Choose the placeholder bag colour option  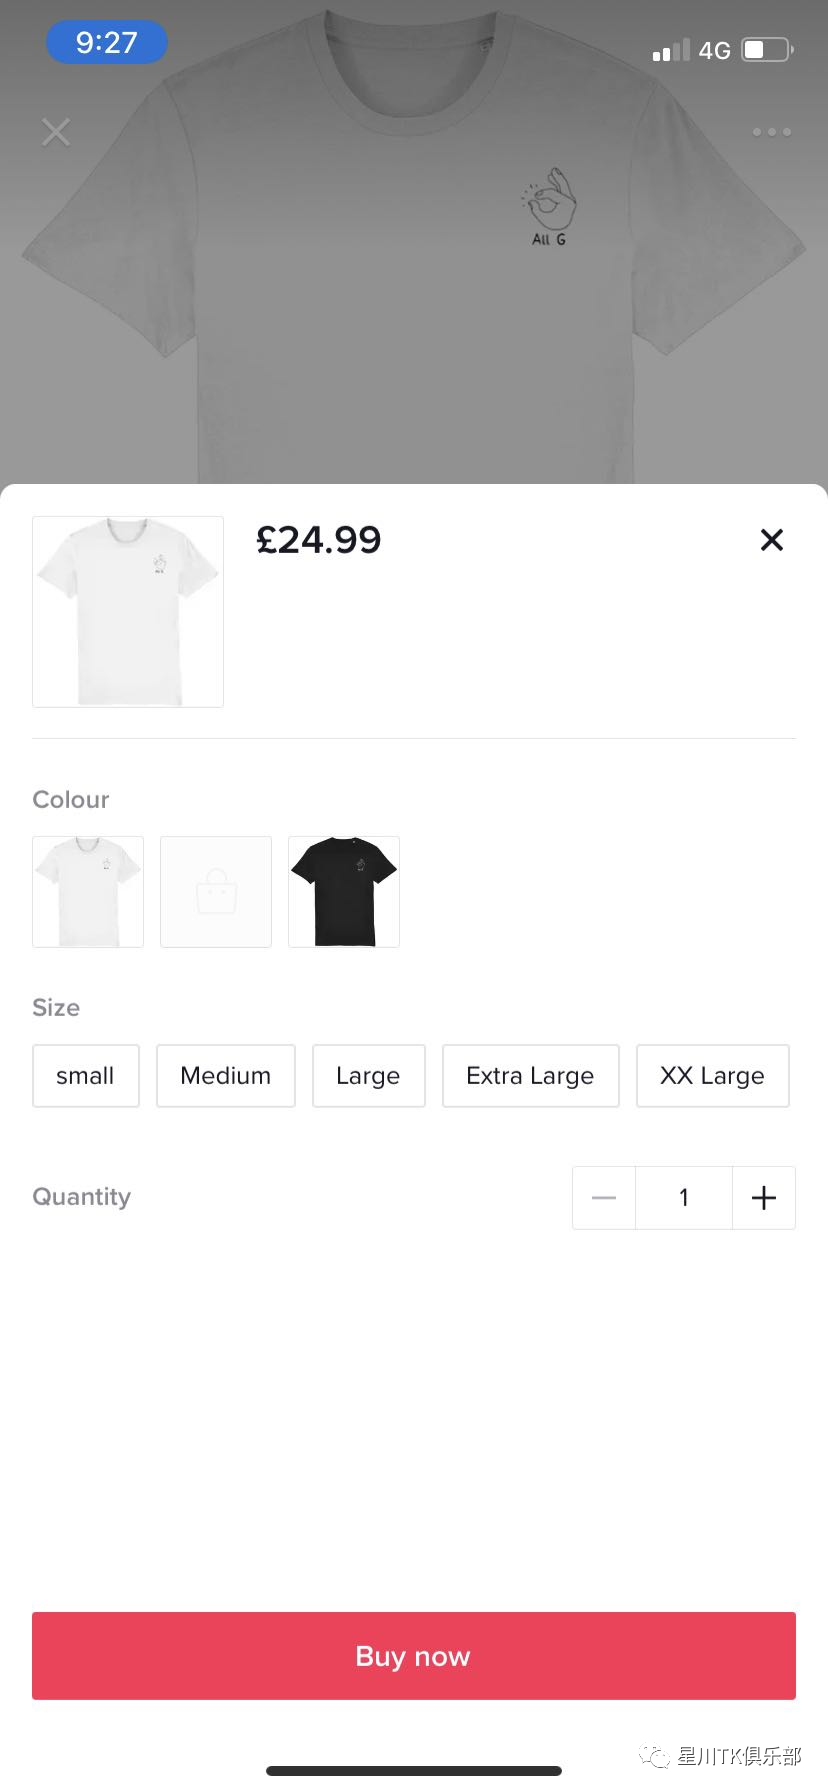[216, 892]
